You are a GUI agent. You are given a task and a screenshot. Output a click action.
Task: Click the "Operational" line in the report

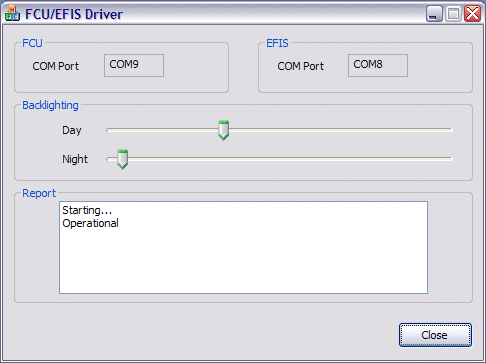(x=90, y=223)
